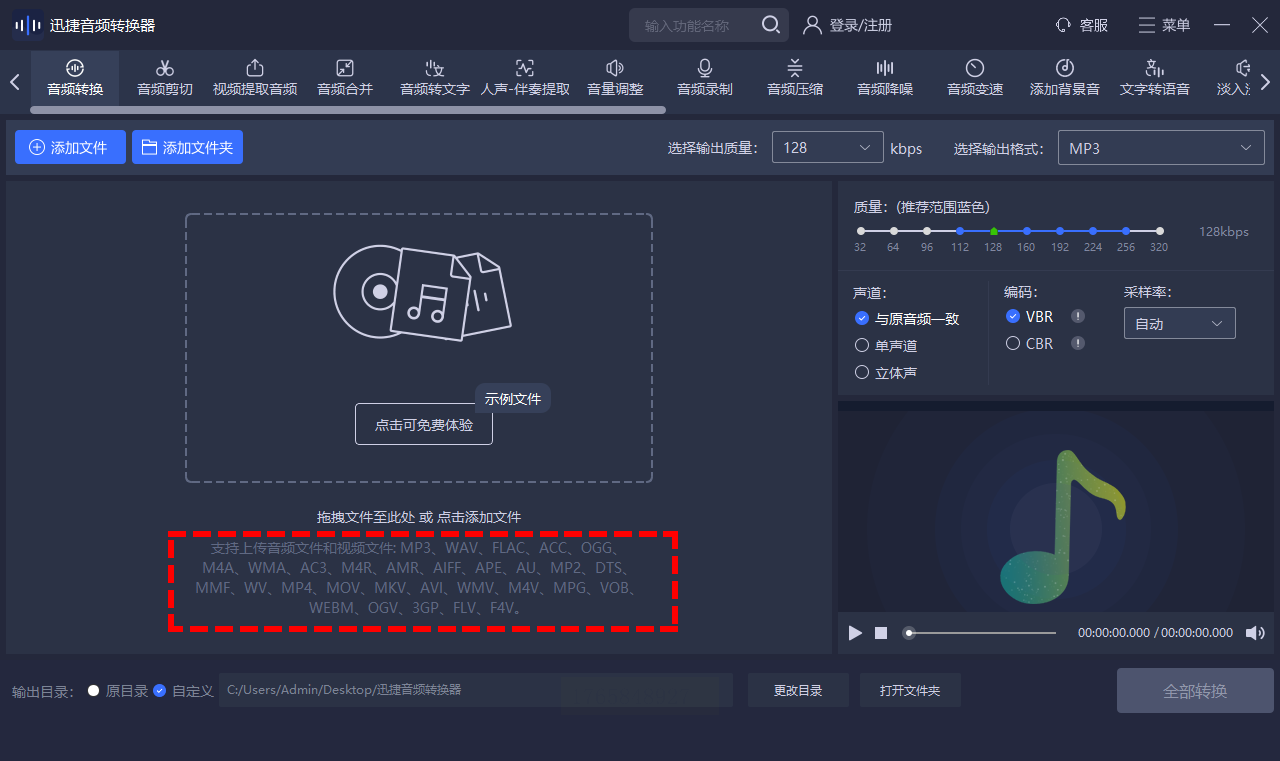Screen dimensions: 1280x761
Task: Open the 菜单 hamburger menu
Action: [1164, 25]
